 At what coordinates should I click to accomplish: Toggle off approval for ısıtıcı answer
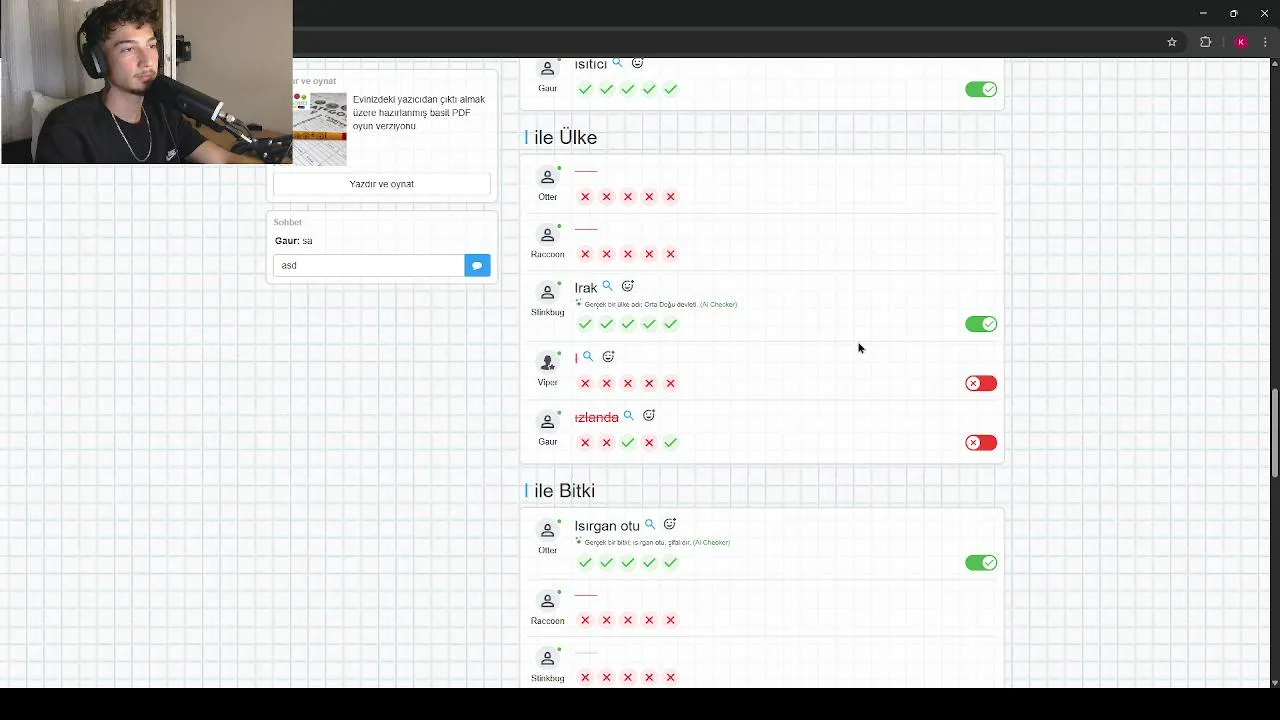[981, 89]
